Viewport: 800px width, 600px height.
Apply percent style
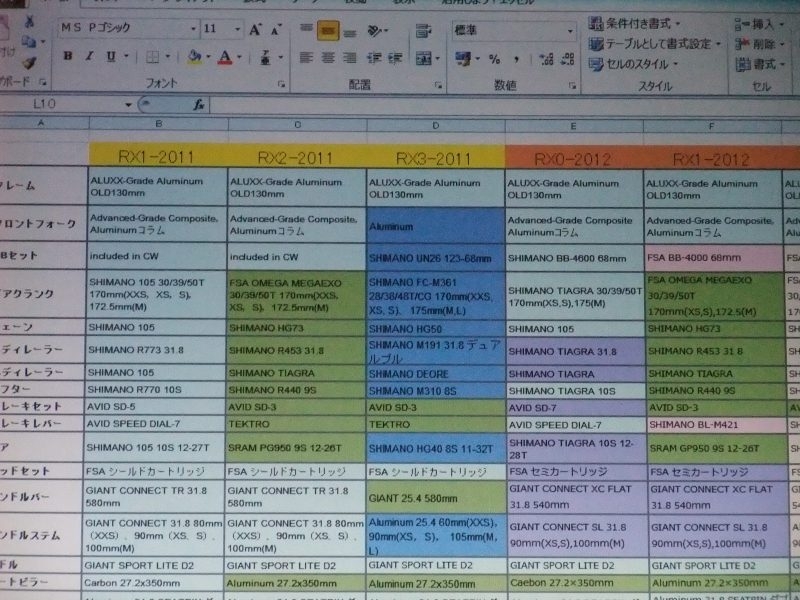(494, 59)
